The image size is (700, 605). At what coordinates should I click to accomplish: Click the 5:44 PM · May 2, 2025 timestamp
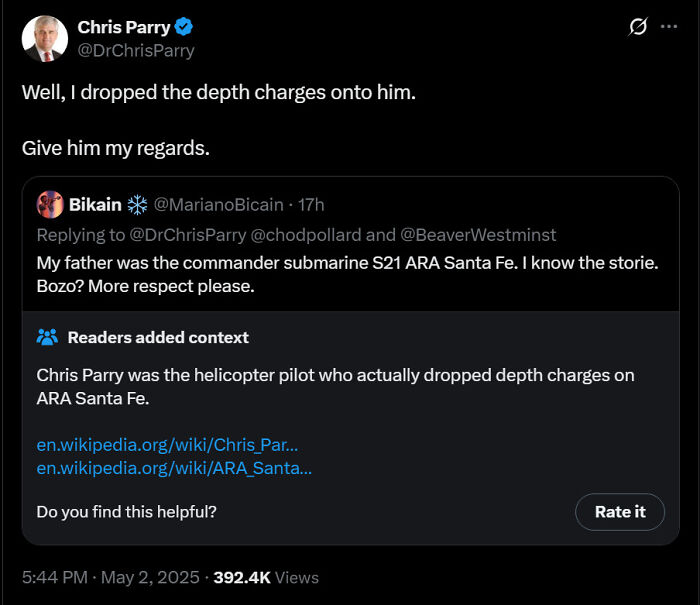coord(109,577)
